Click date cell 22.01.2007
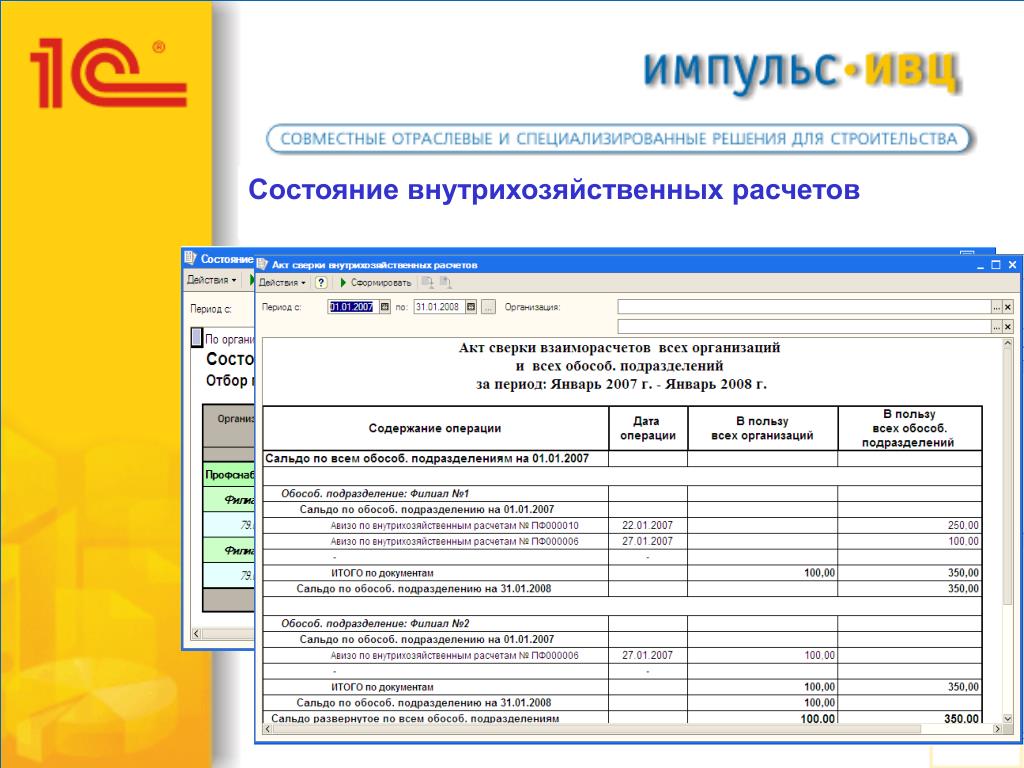The height and width of the screenshot is (768, 1024). (647, 525)
